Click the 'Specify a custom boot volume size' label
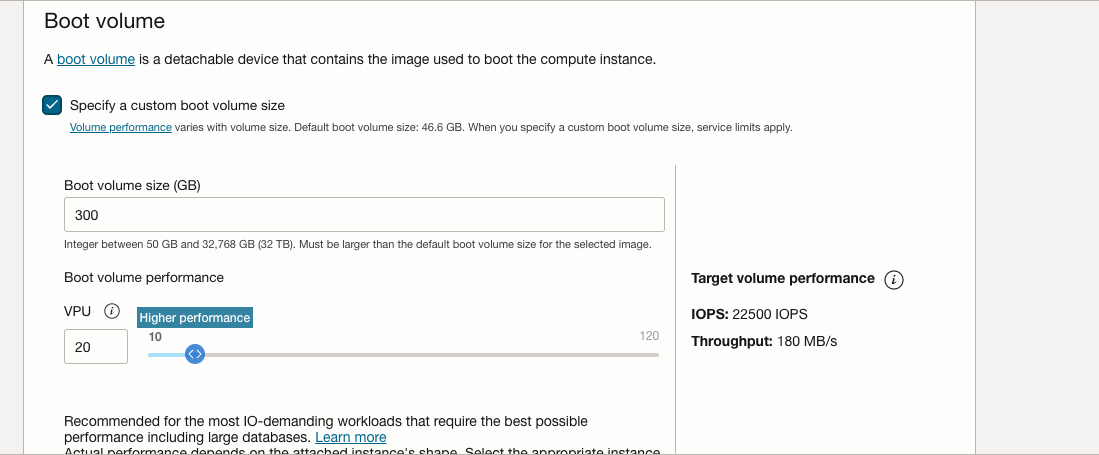Viewport: 1099px width, 455px height. click(x=177, y=106)
